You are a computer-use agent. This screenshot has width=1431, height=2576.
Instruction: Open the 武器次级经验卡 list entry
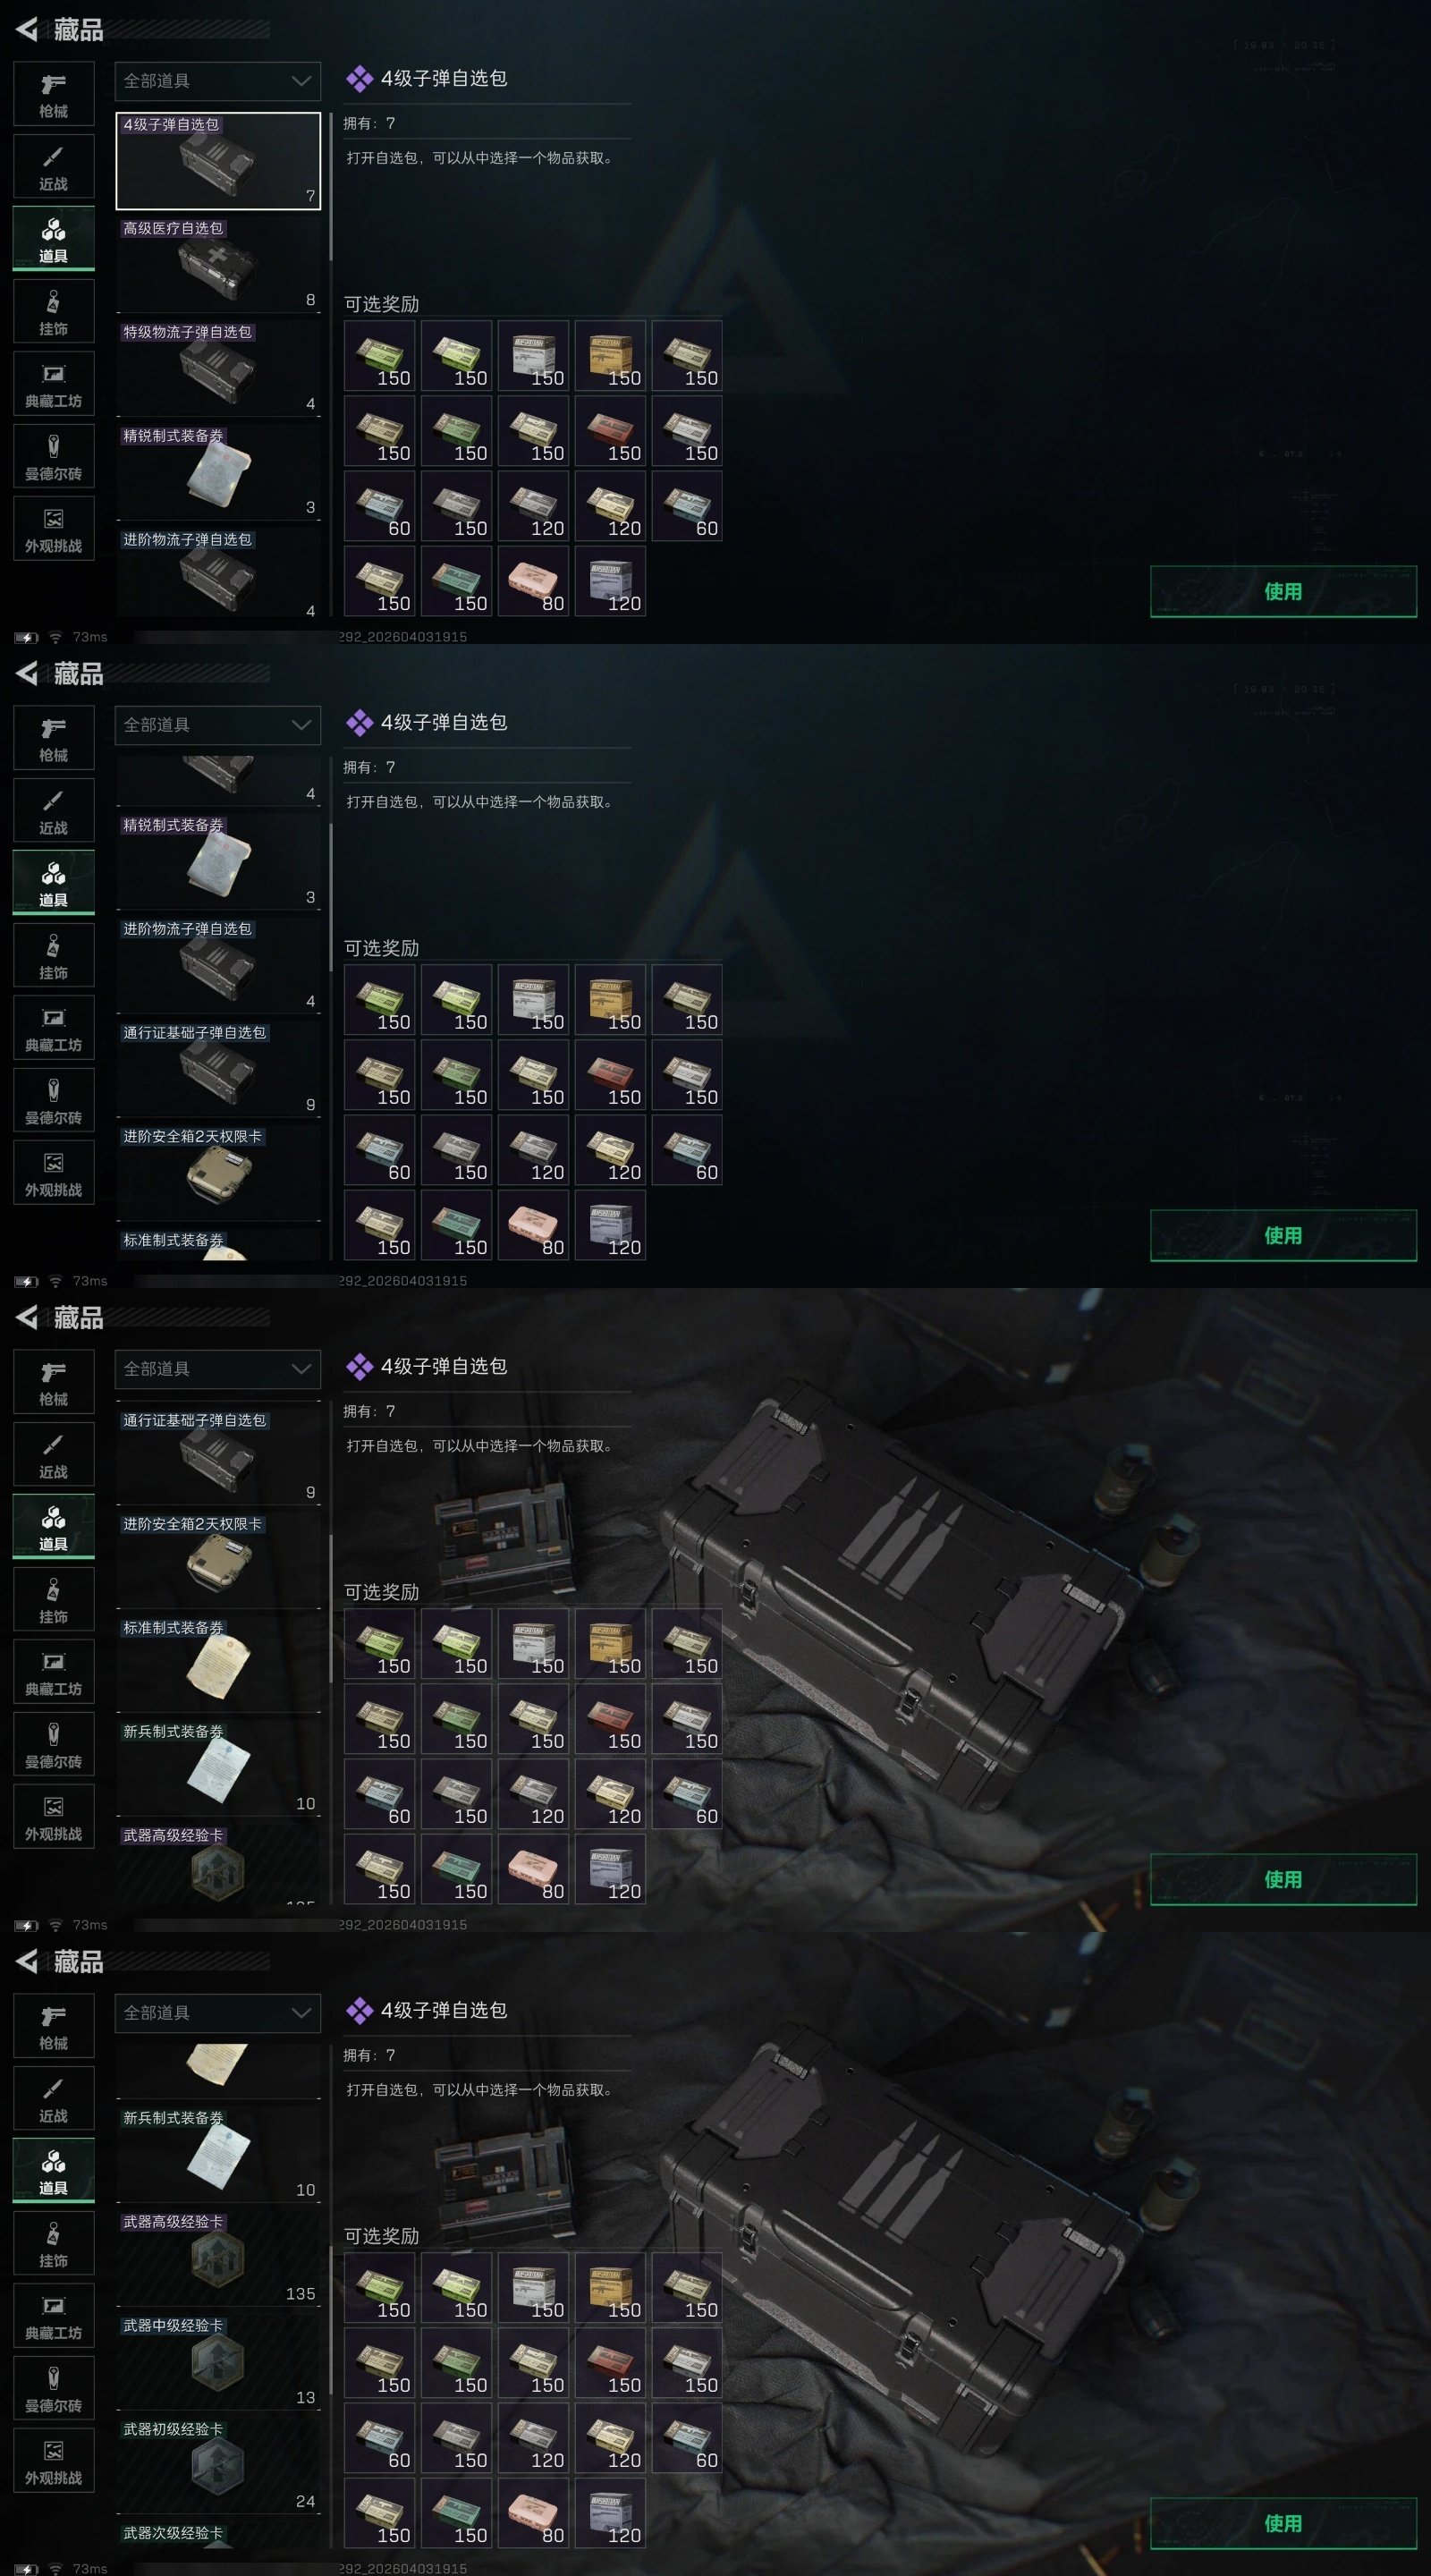point(218,2535)
